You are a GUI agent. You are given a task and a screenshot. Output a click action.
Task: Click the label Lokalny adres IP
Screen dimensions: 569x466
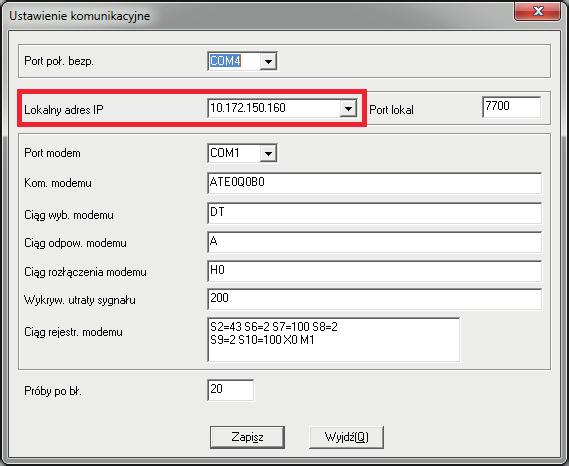[64, 110]
